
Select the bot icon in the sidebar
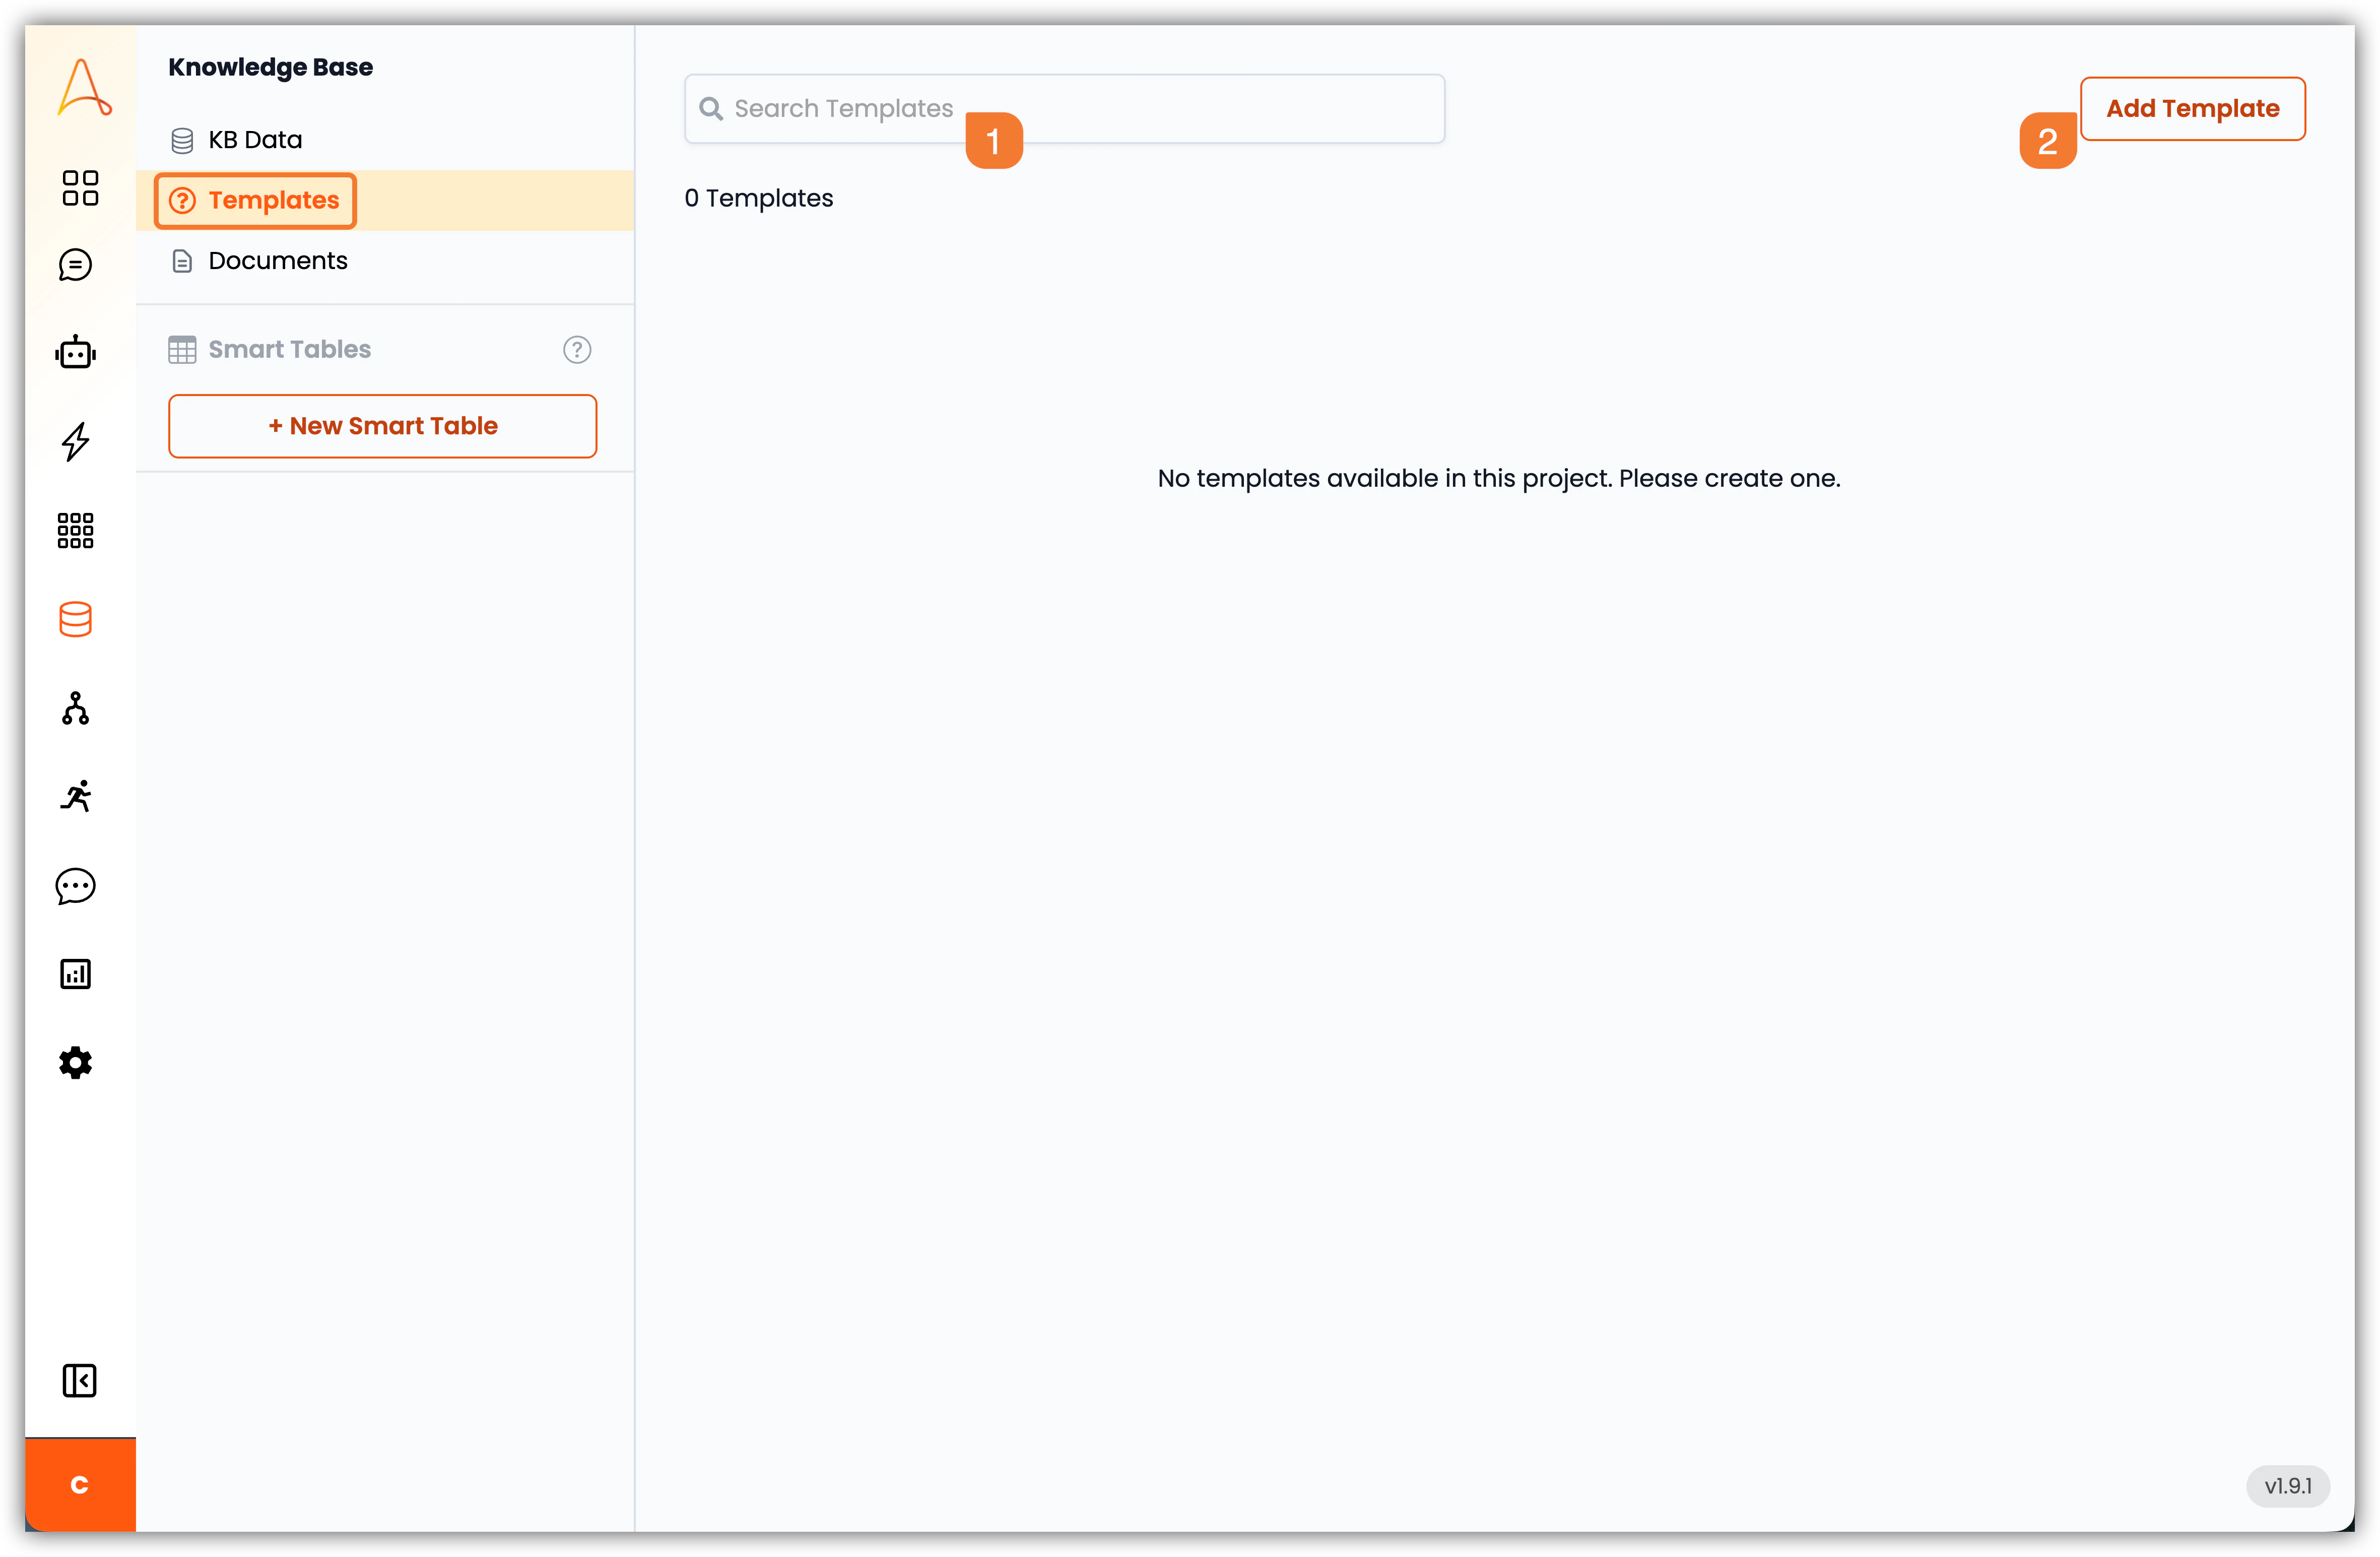76,352
